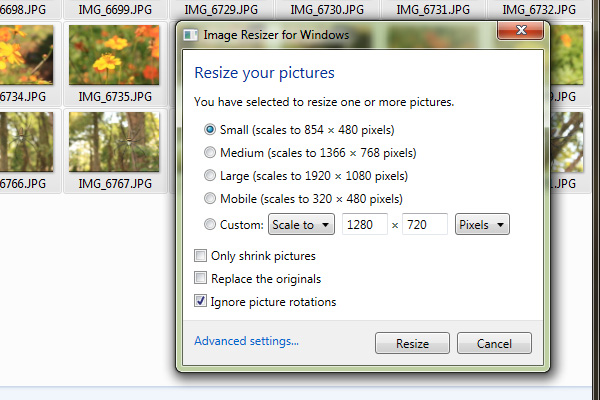Enable Only shrink pictures checkbox

[x=200, y=255]
